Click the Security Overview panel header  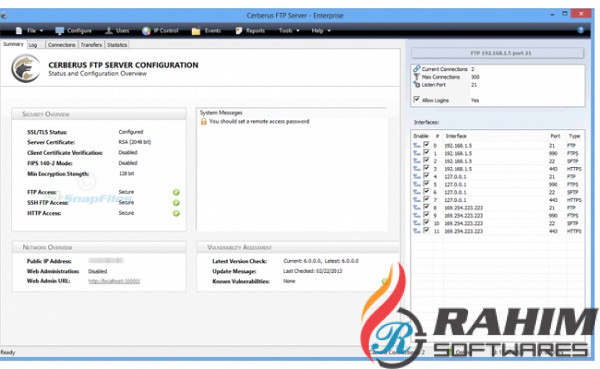tap(99, 114)
